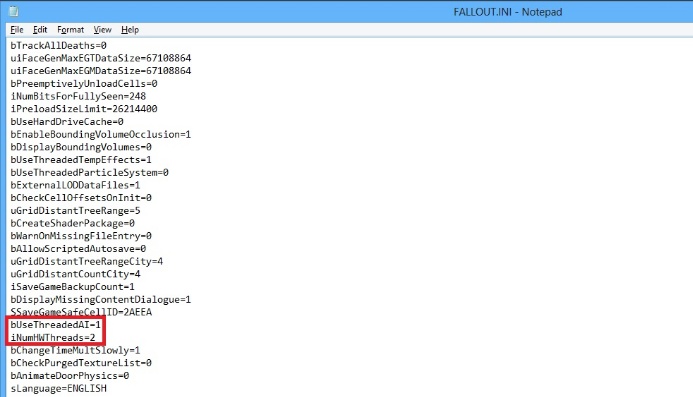Open the File menu
693x397 pixels.
click(17, 30)
